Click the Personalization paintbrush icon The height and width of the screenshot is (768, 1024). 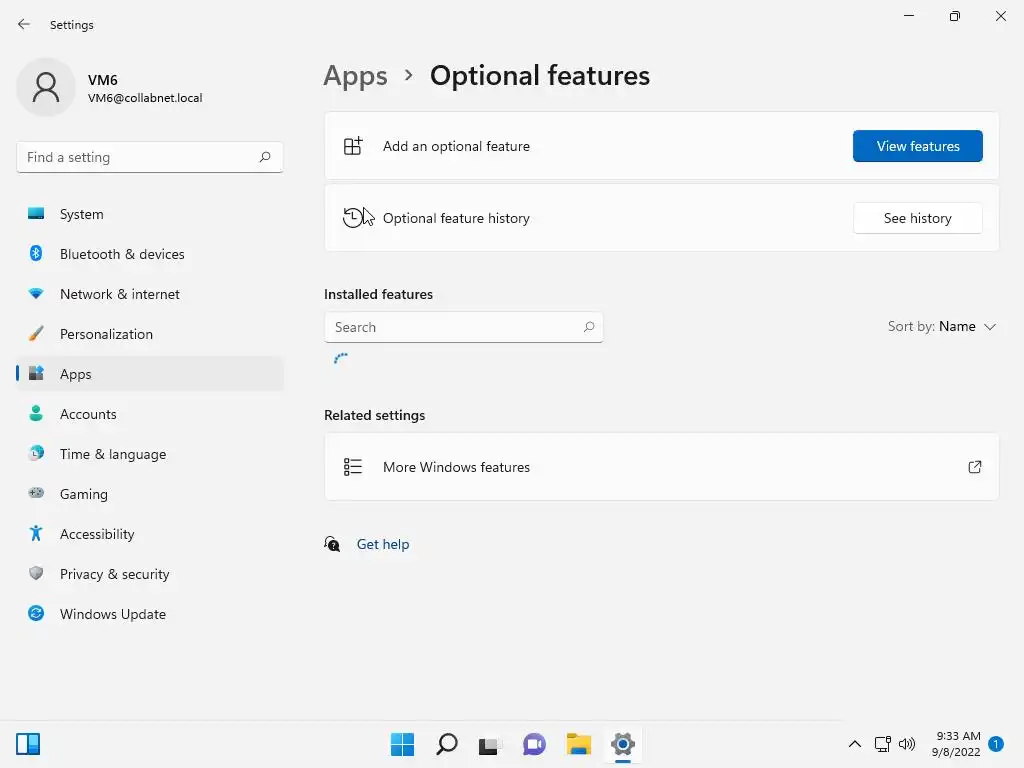coord(36,334)
